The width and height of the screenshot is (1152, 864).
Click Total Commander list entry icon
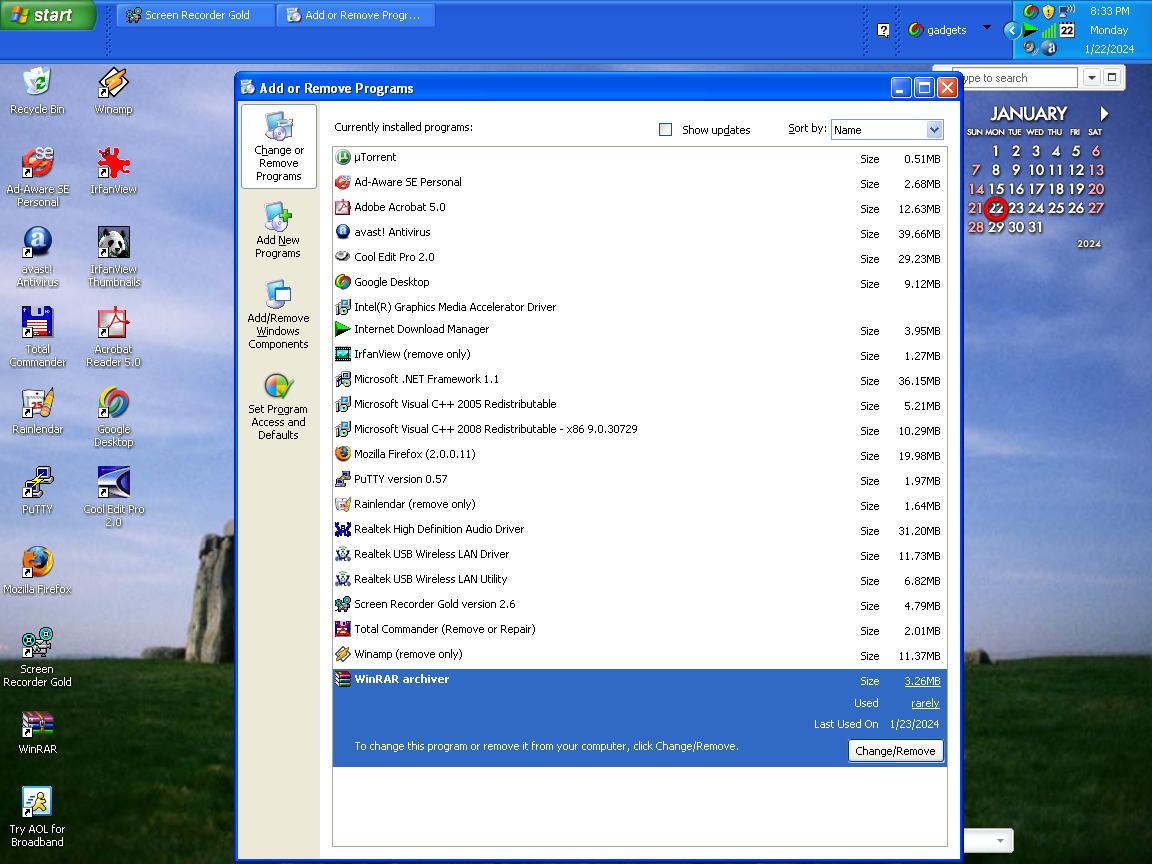click(342, 629)
